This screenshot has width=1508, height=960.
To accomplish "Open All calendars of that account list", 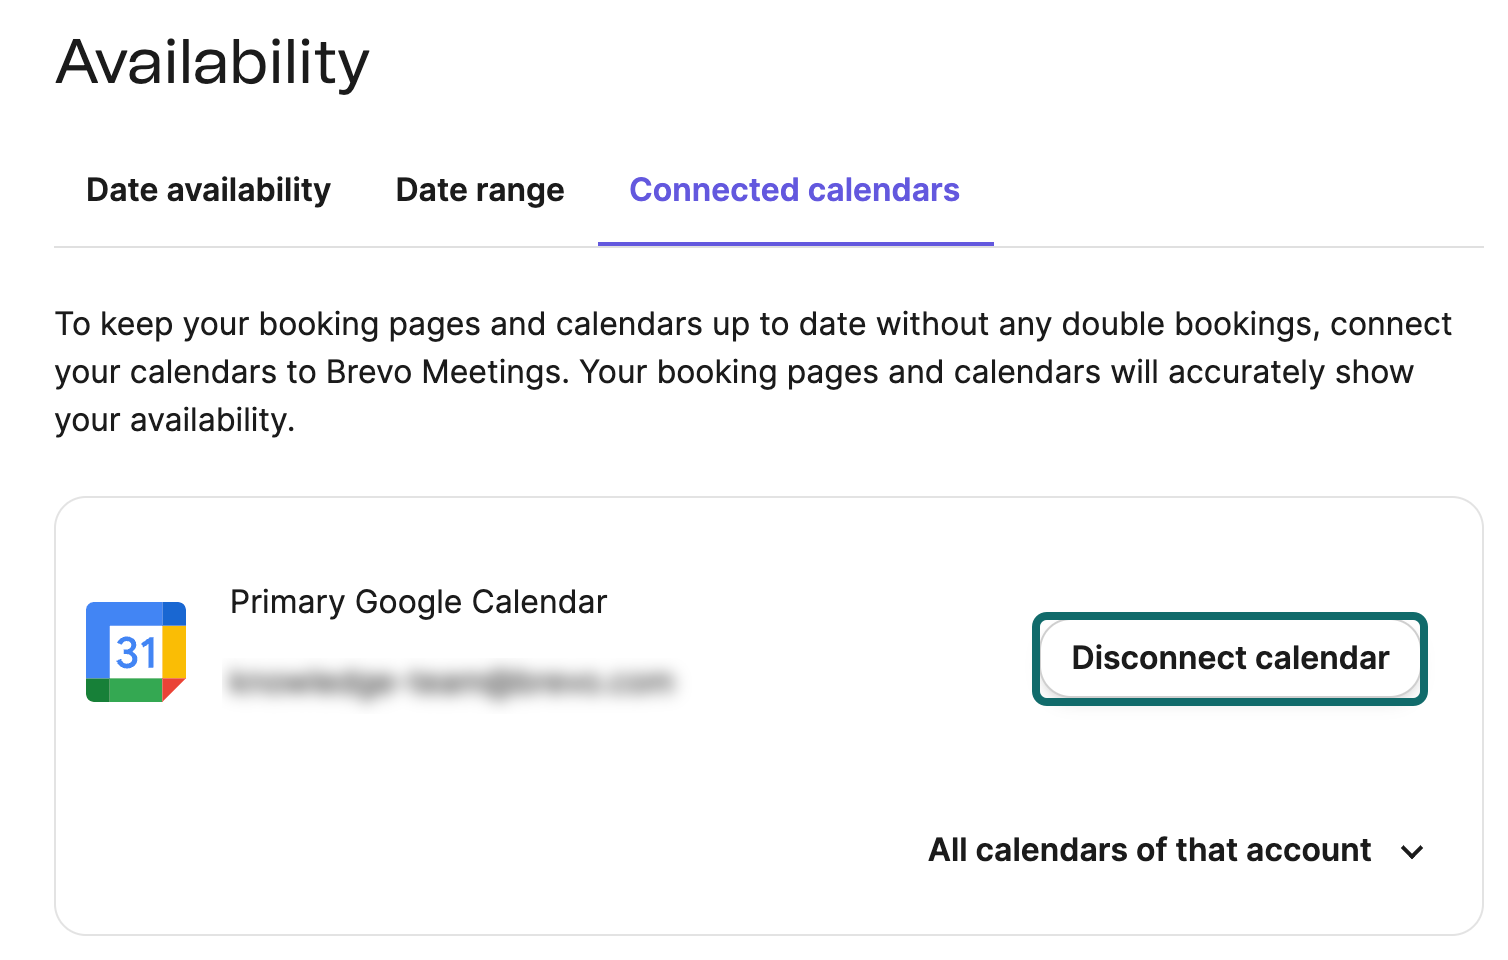I will pos(1175,850).
